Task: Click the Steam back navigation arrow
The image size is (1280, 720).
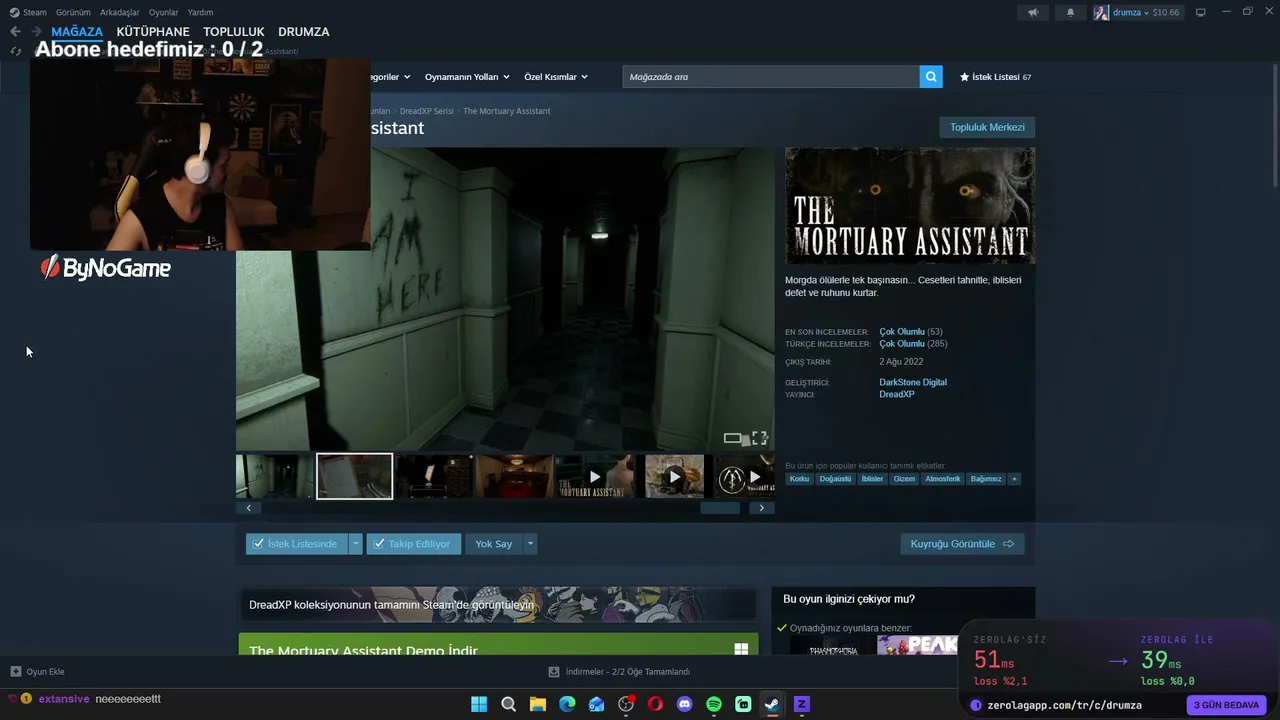Action: [x=15, y=32]
